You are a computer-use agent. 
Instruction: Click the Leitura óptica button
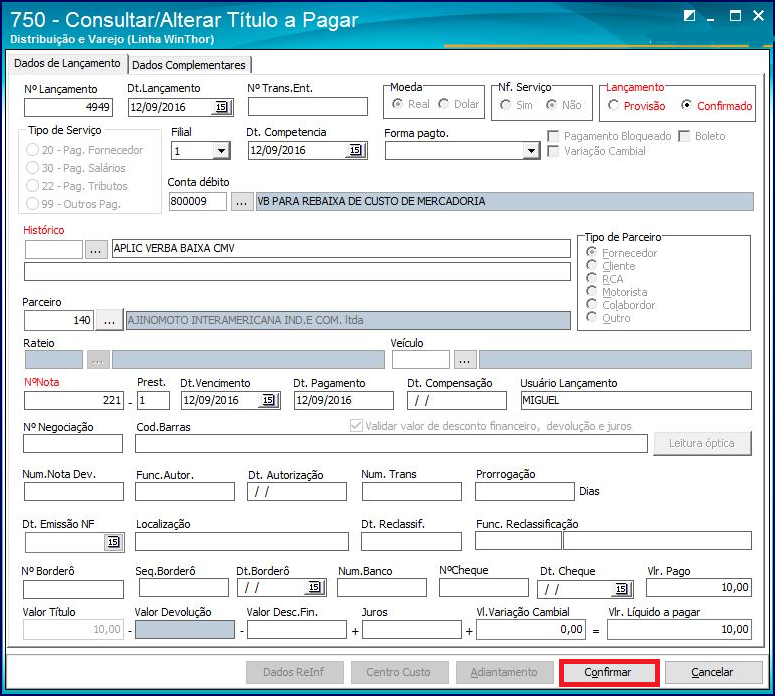[x=702, y=443]
